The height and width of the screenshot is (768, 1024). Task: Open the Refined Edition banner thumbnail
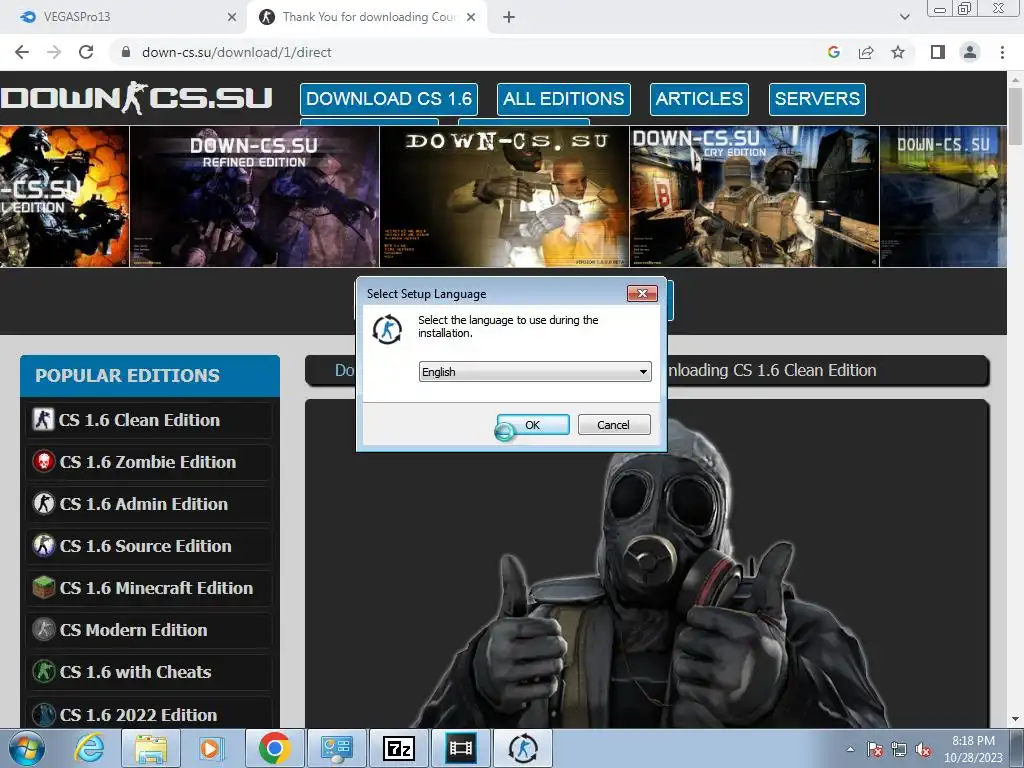255,197
